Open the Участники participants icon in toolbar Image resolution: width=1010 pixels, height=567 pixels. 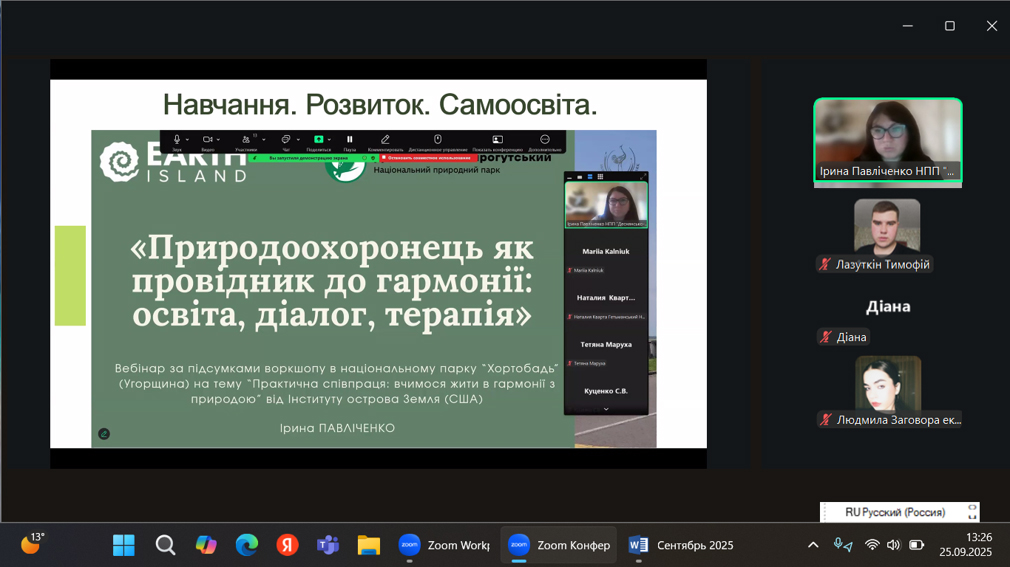pos(245,141)
